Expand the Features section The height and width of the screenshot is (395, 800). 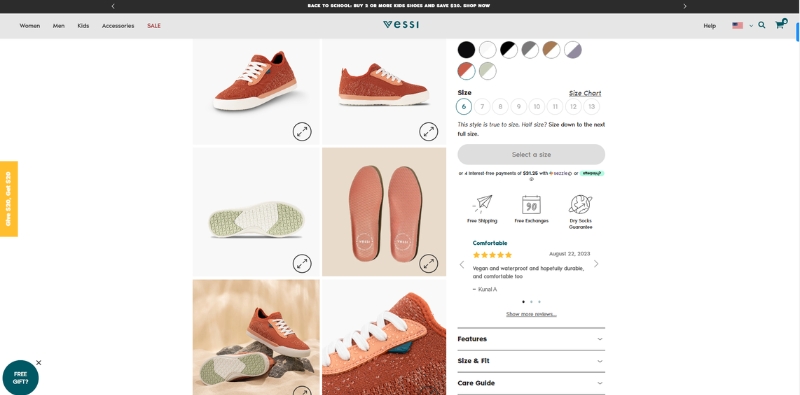pyautogui.click(x=531, y=339)
